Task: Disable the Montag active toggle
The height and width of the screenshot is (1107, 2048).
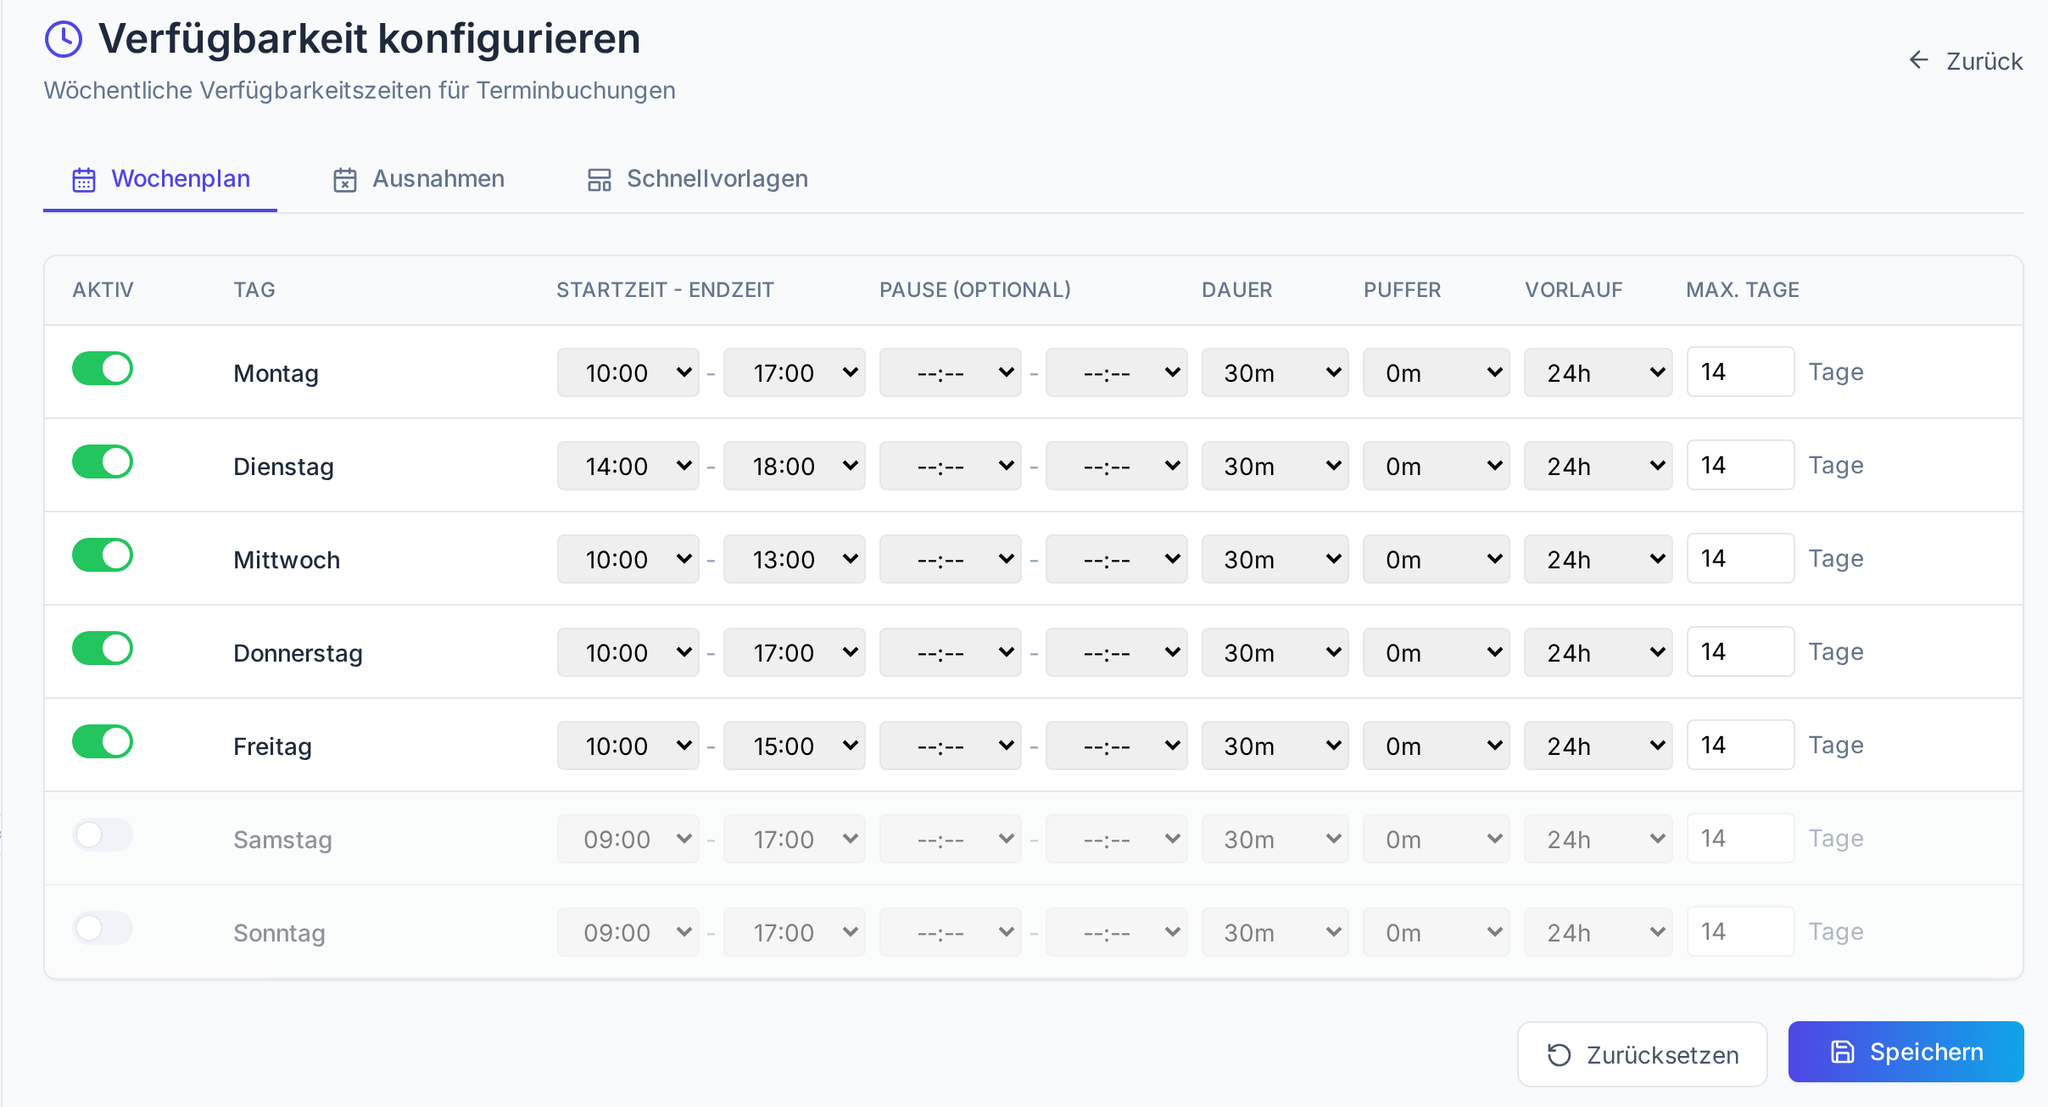Action: pos(103,368)
